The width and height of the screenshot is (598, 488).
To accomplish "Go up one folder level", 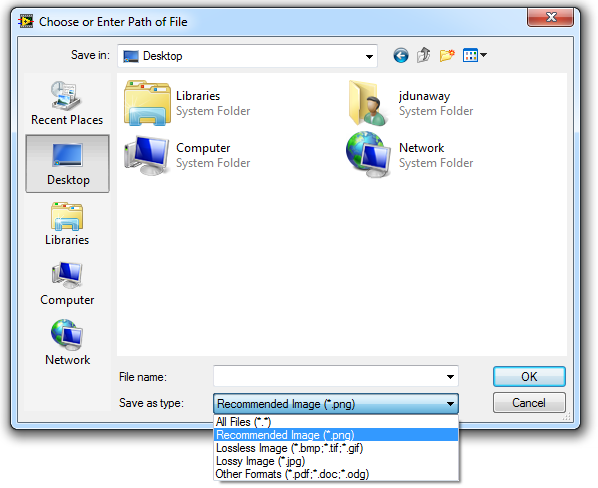I will 424,55.
